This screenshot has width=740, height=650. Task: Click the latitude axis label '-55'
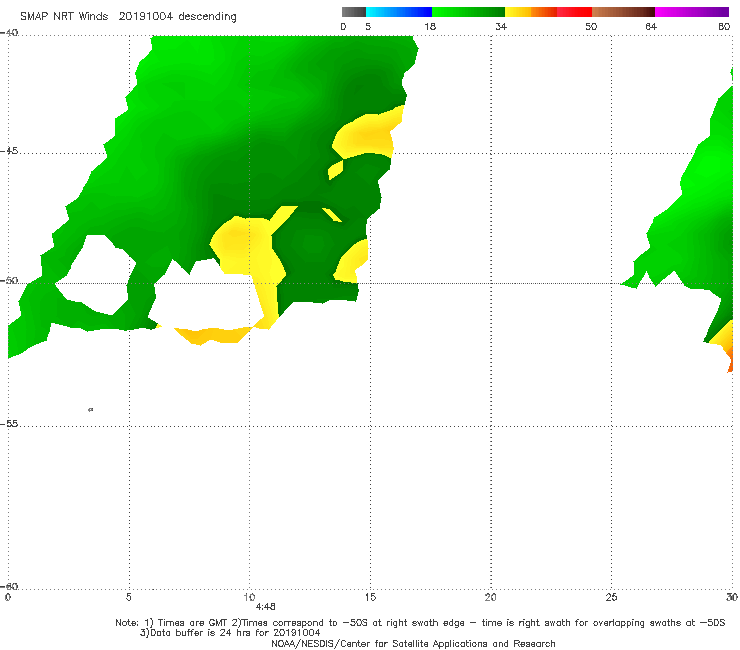[9, 424]
